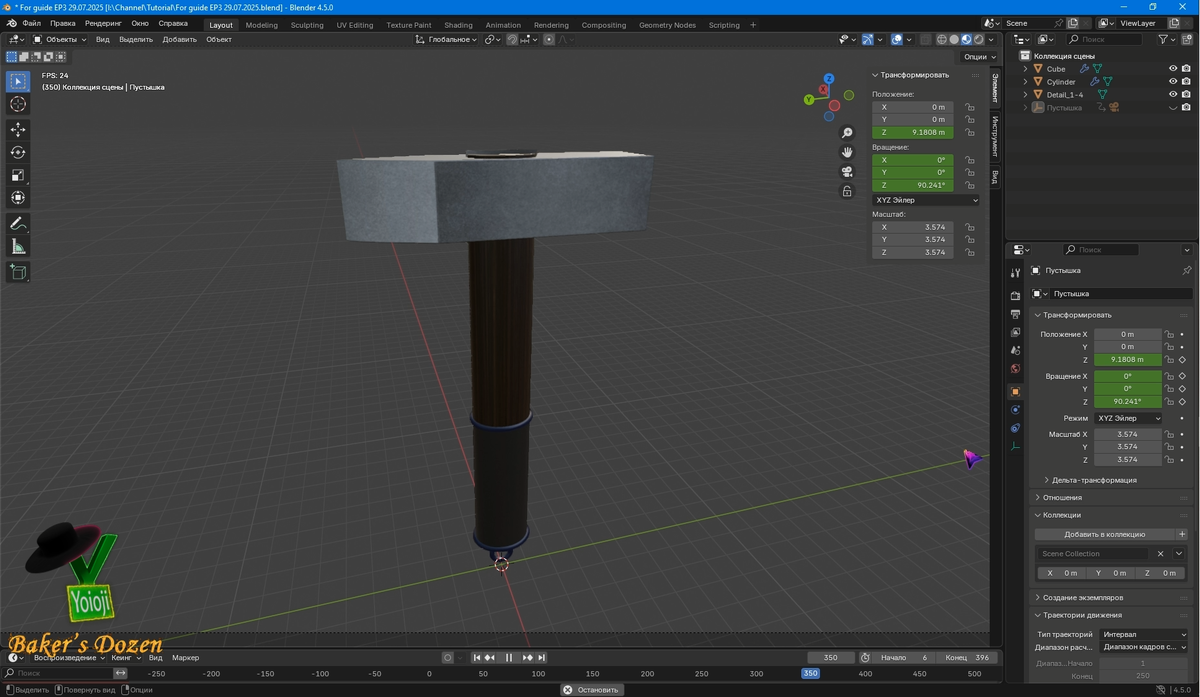The width and height of the screenshot is (1200, 697).
Task: Toggle camera view in the viewport
Action: coord(847,172)
